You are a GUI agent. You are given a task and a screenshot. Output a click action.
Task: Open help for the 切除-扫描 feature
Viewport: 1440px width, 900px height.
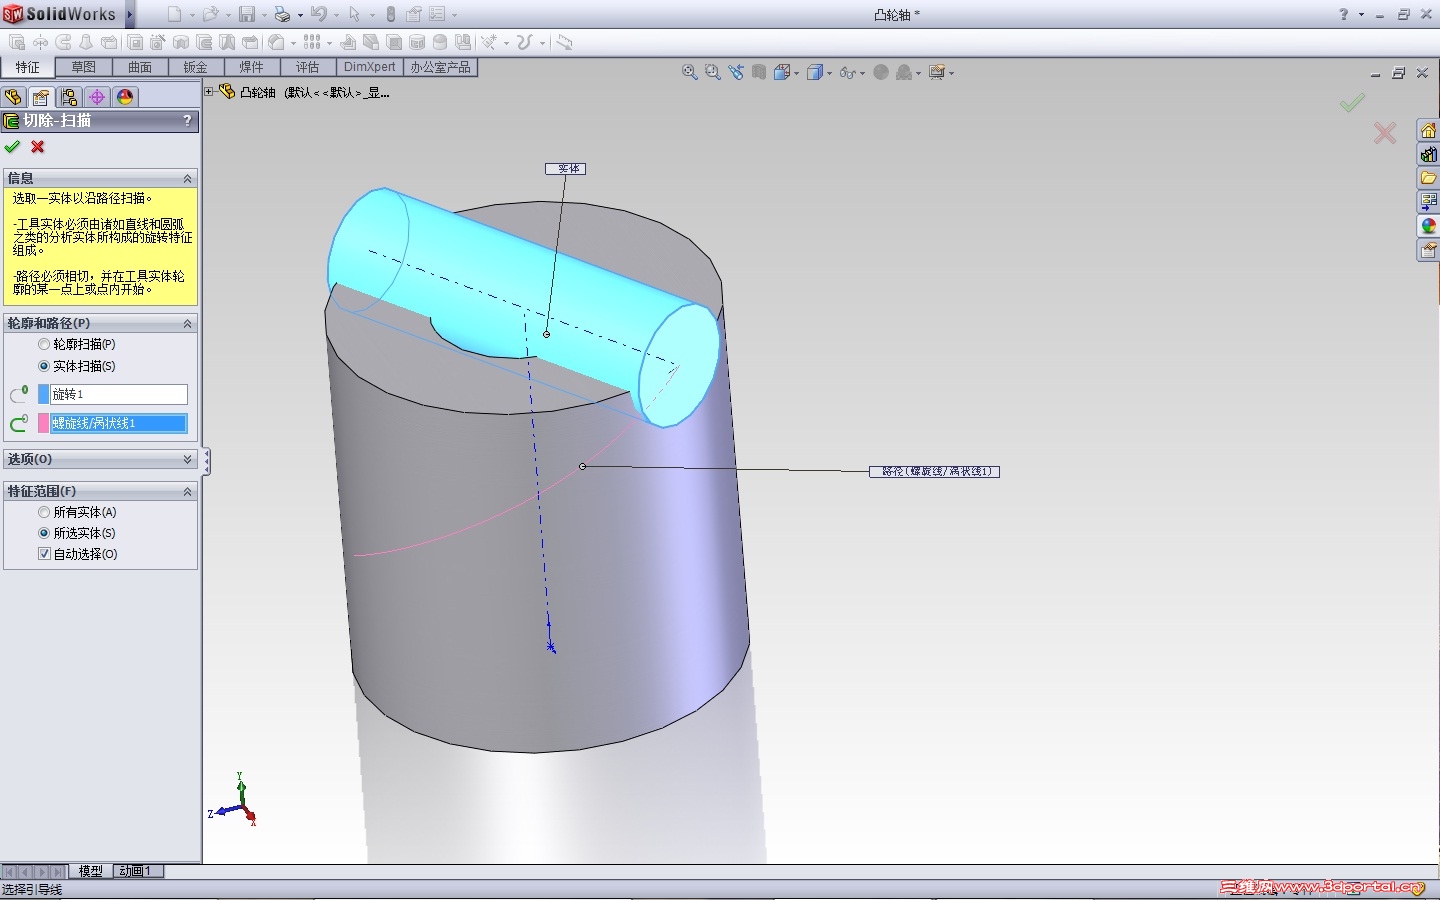tap(187, 121)
